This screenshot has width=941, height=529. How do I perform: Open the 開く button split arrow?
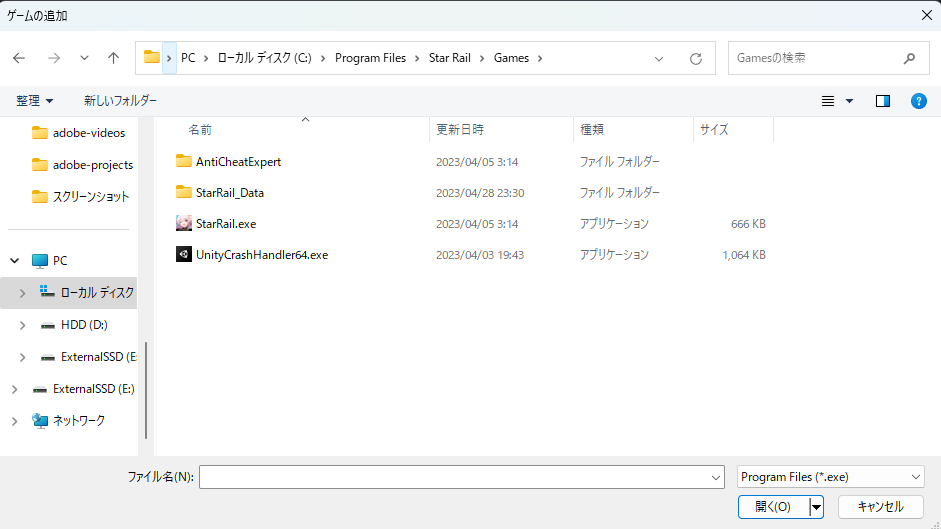pyautogui.click(x=816, y=507)
